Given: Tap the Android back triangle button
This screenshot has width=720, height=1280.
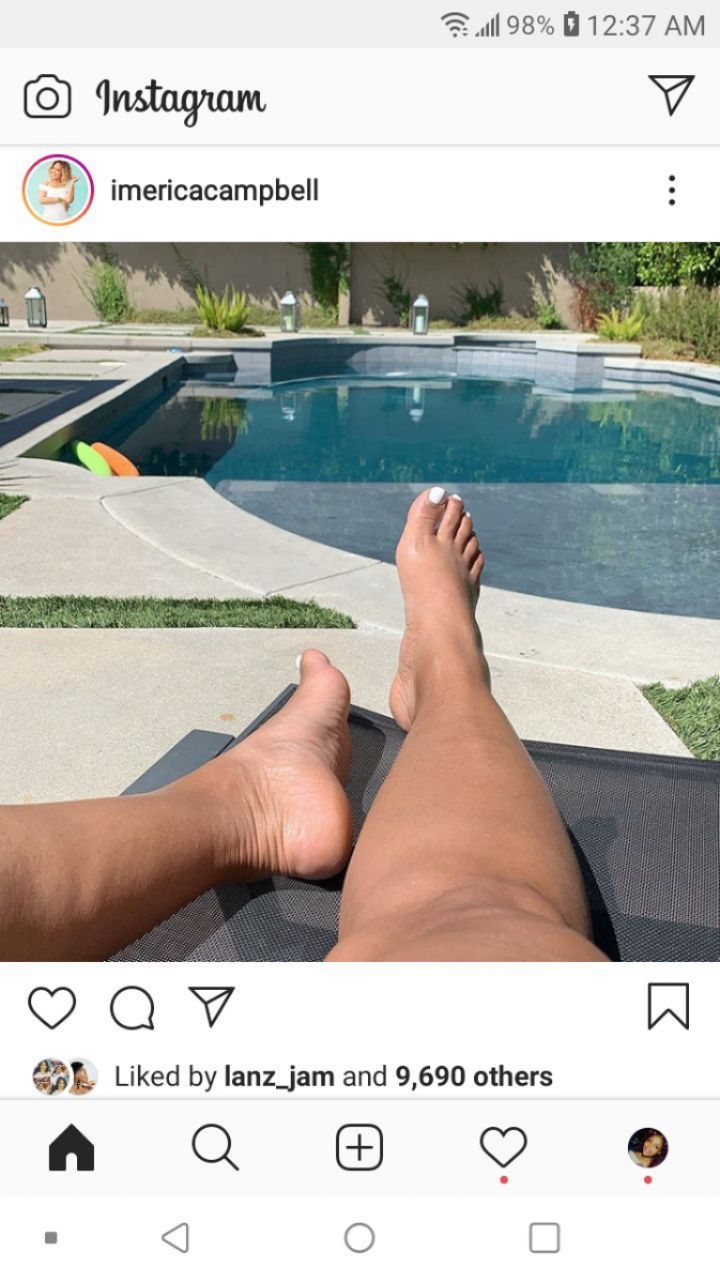Looking at the screenshot, I should point(175,1238).
